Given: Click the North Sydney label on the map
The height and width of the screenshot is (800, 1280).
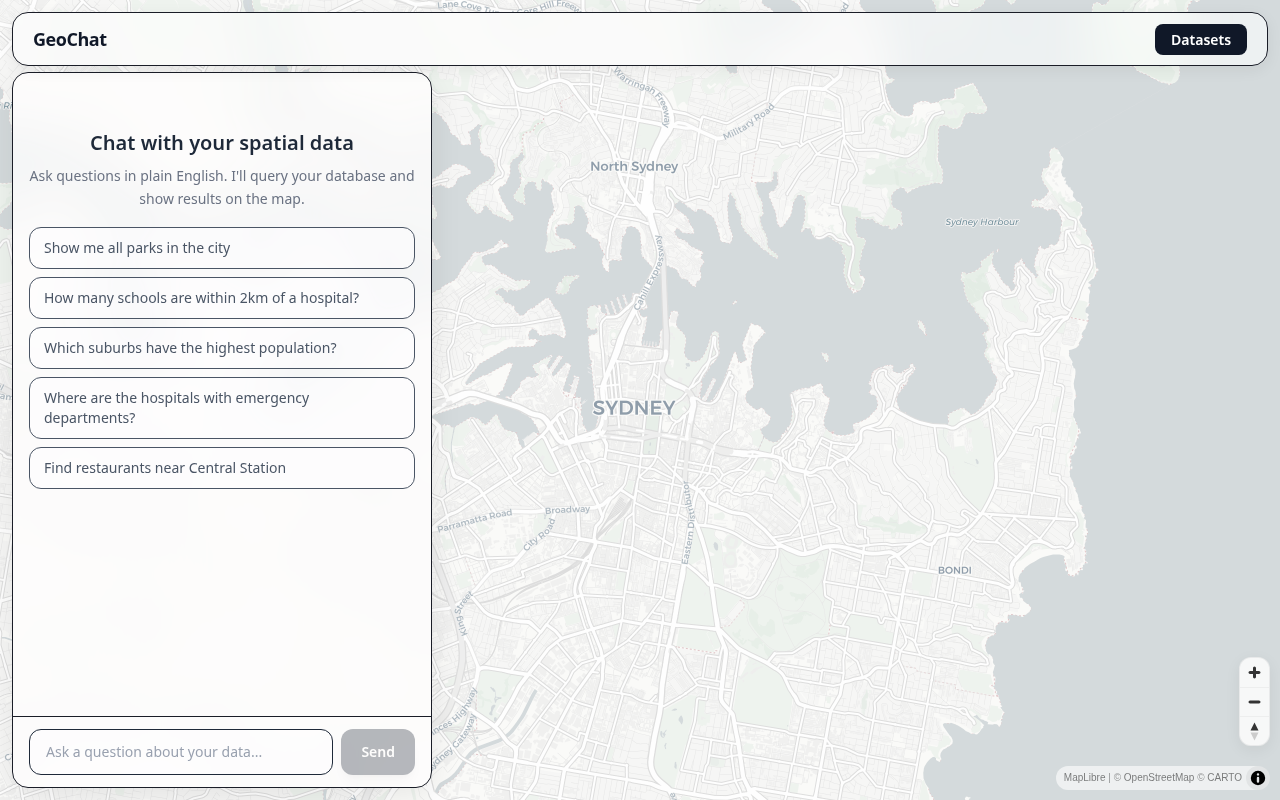Looking at the screenshot, I should (634, 166).
